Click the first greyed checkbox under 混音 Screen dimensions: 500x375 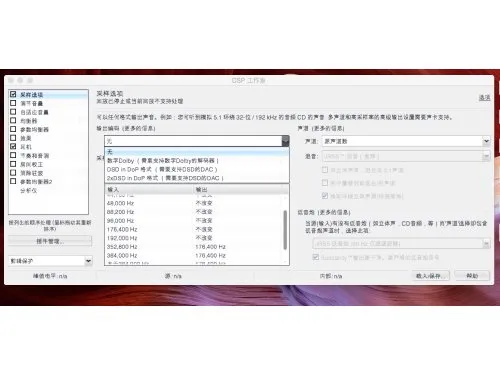325,170
